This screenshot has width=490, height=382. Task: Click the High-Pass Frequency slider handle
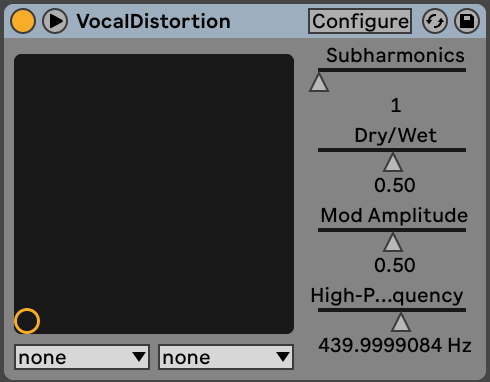[400, 322]
